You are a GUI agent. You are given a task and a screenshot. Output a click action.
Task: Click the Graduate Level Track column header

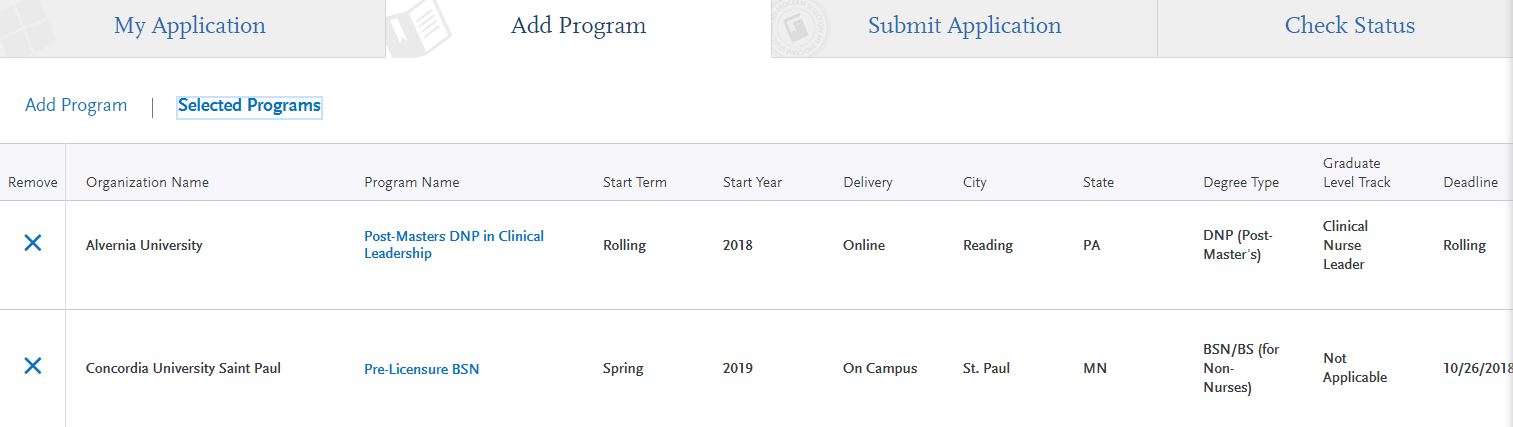pos(1356,172)
